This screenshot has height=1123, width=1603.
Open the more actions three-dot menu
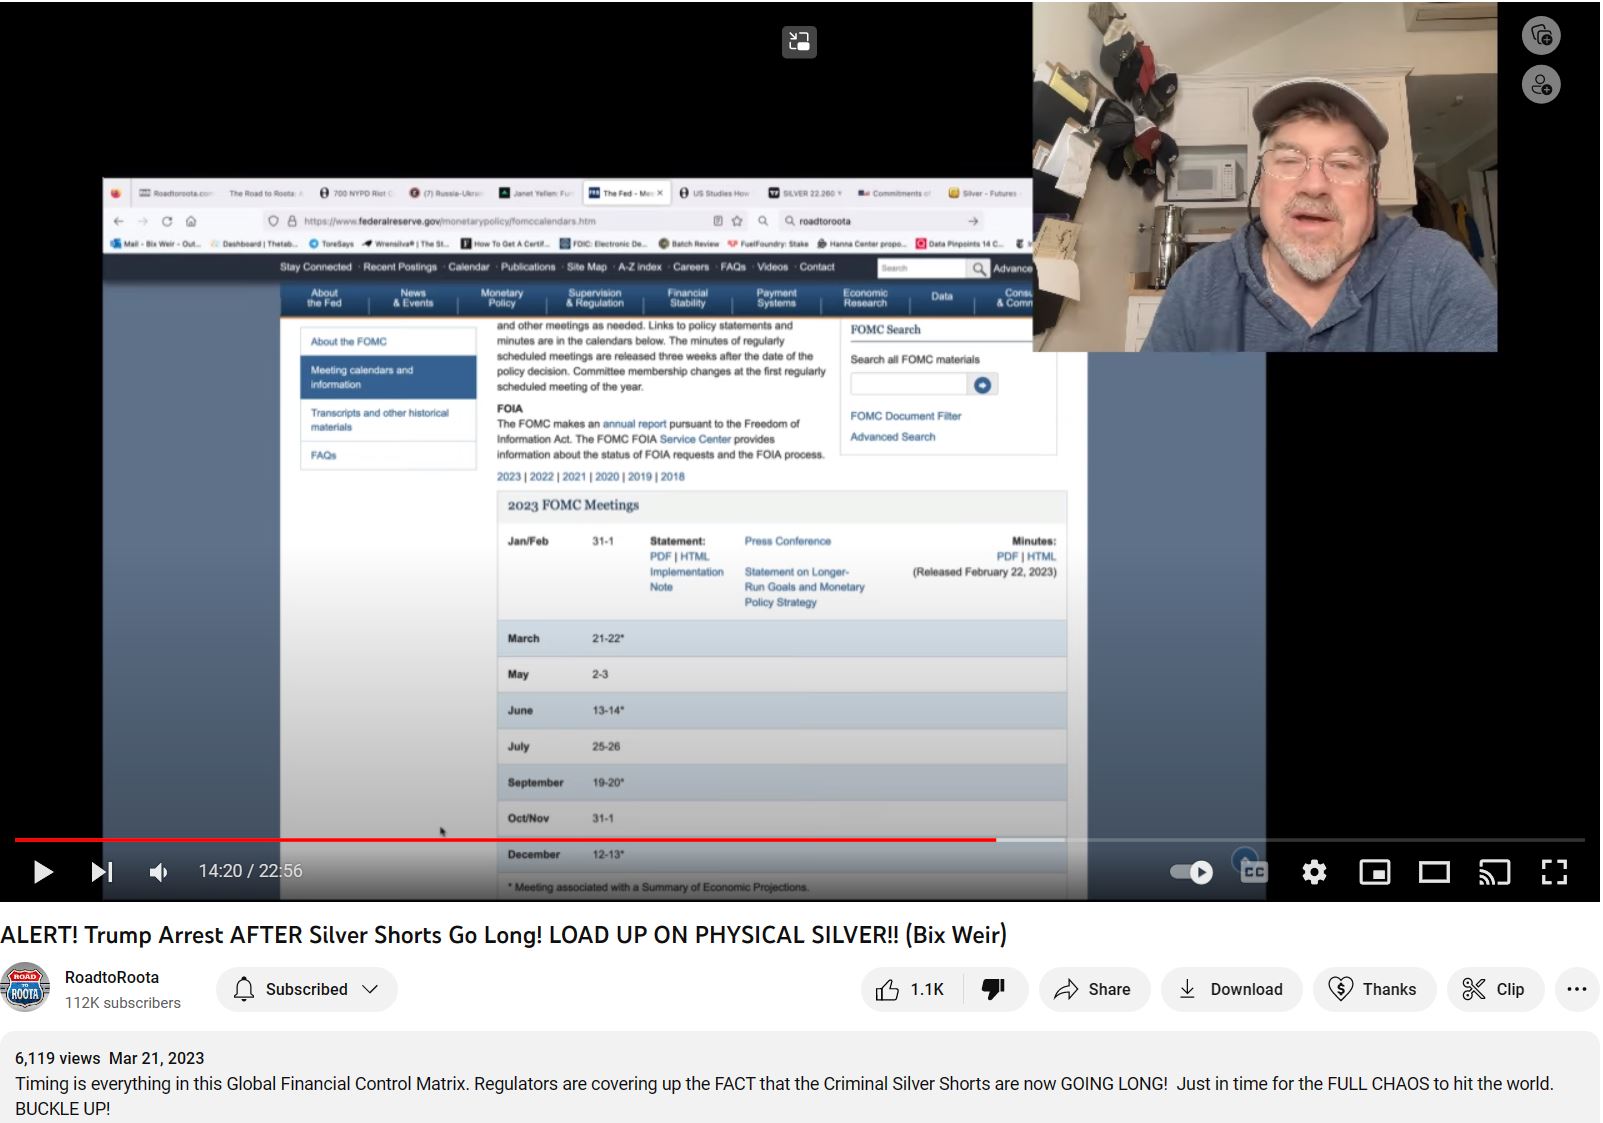tap(1577, 989)
